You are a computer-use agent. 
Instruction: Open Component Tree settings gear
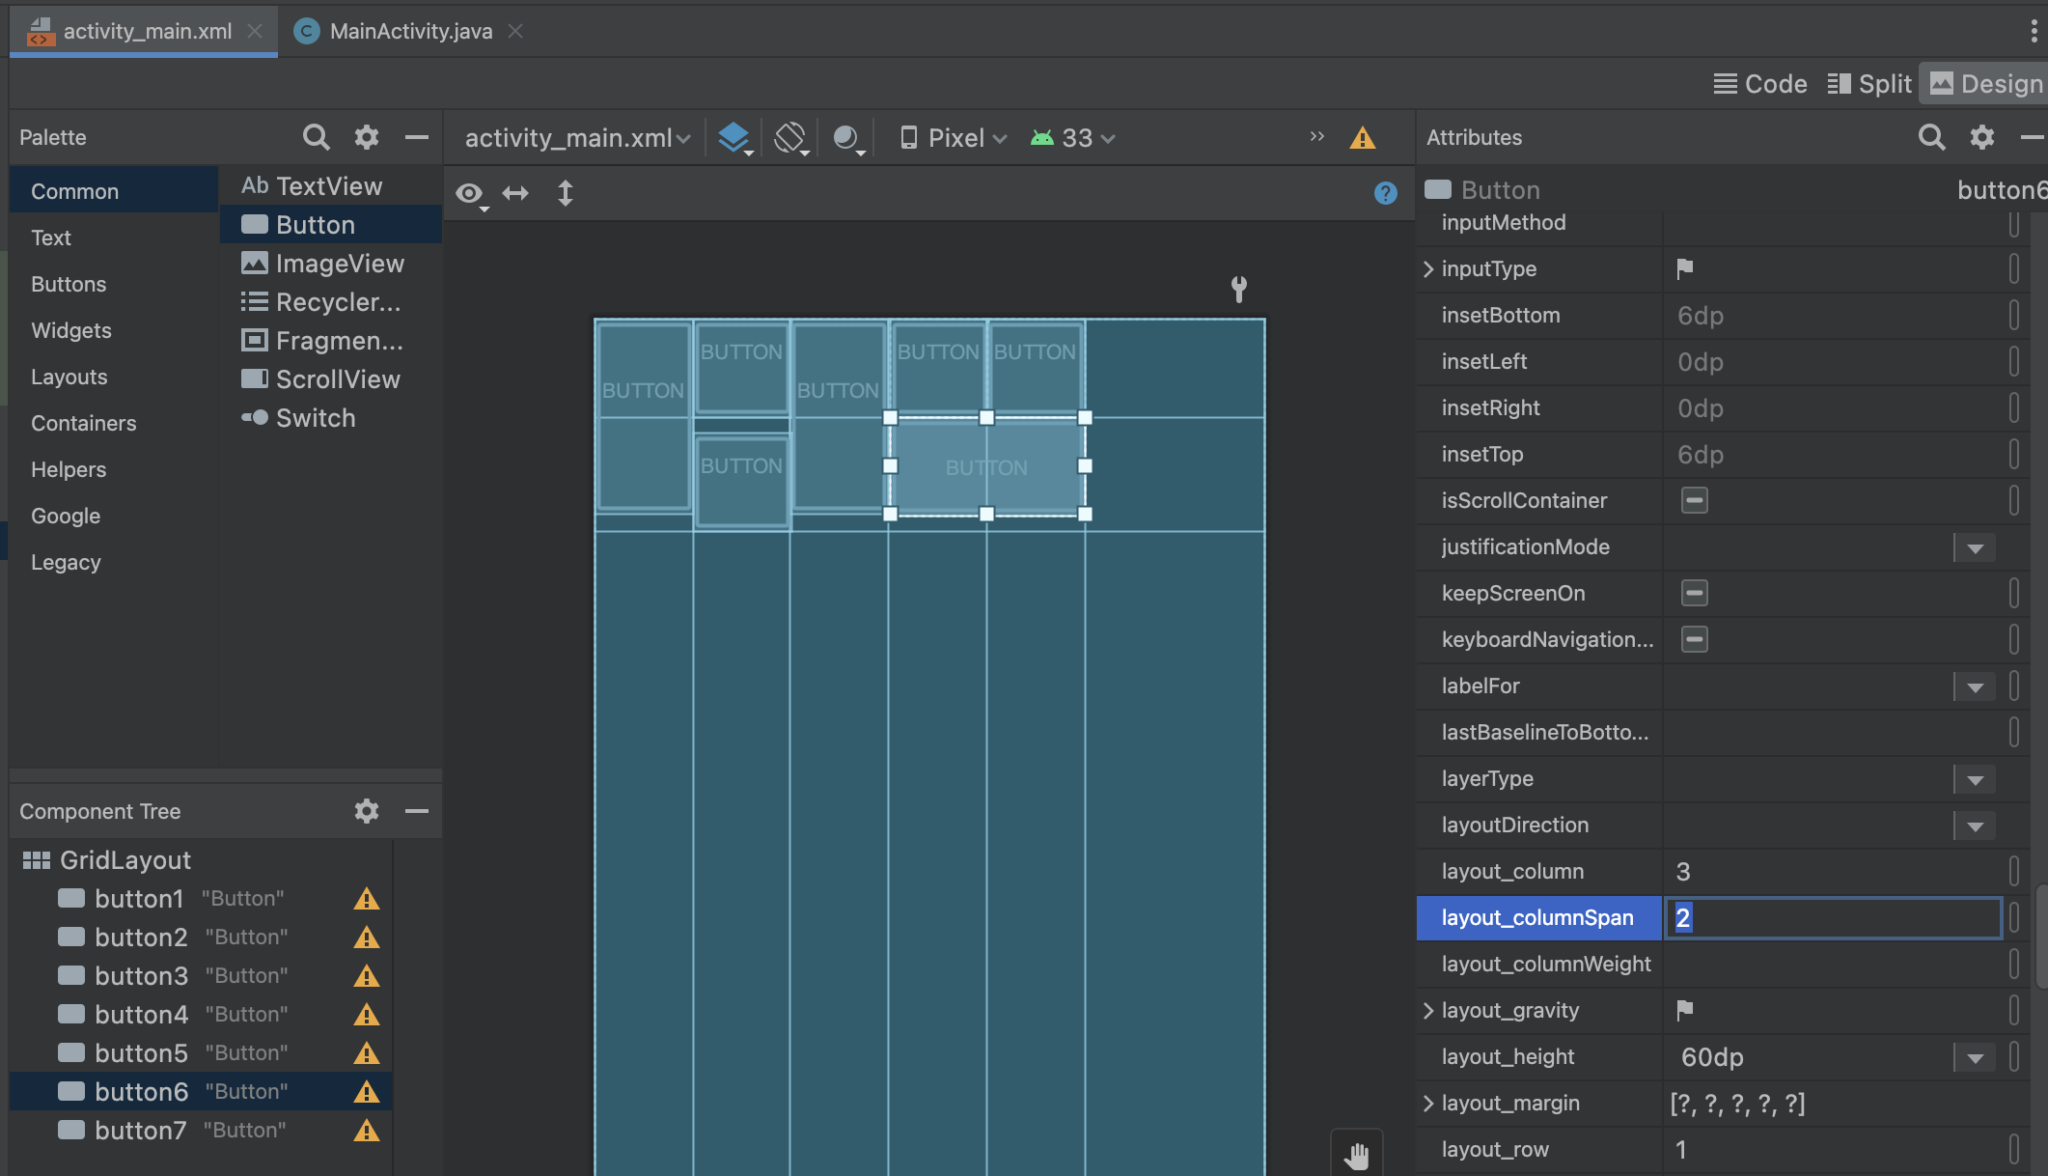click(x=367, y=811)
